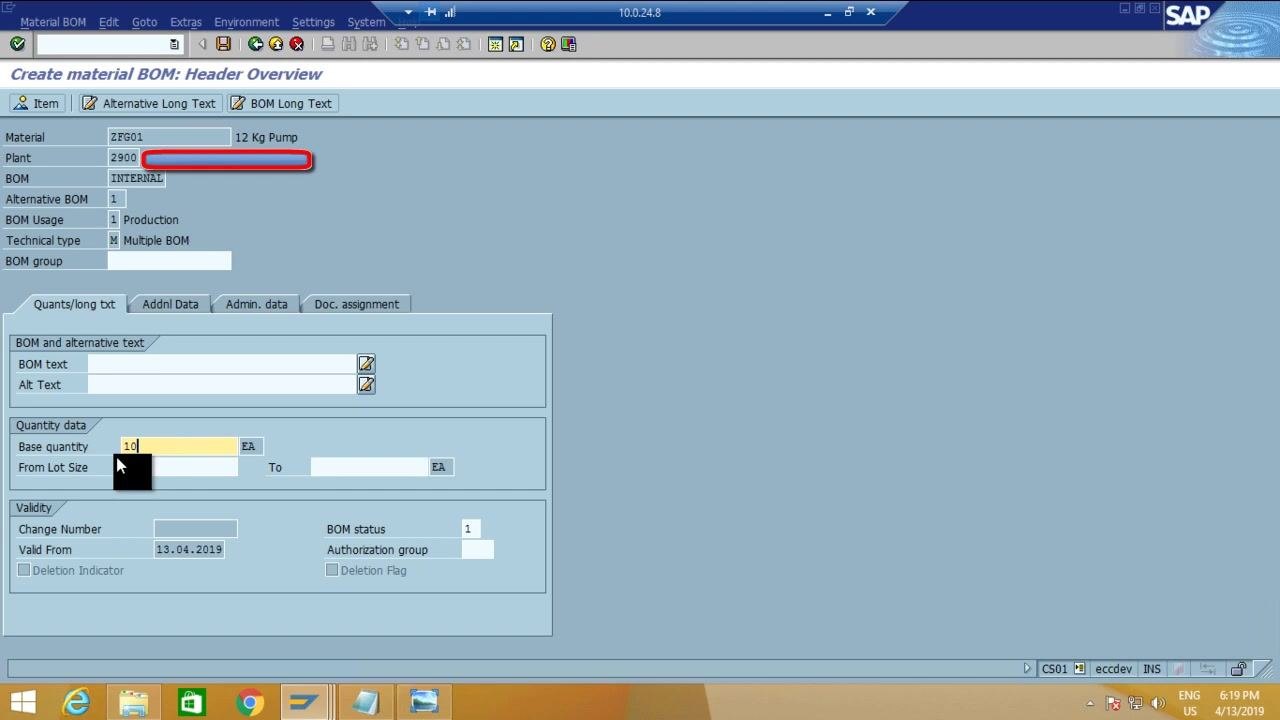Screen dimensions: 1280x720
Task: Click the BOM Long Text button
Action: click(x=281, y=103)
